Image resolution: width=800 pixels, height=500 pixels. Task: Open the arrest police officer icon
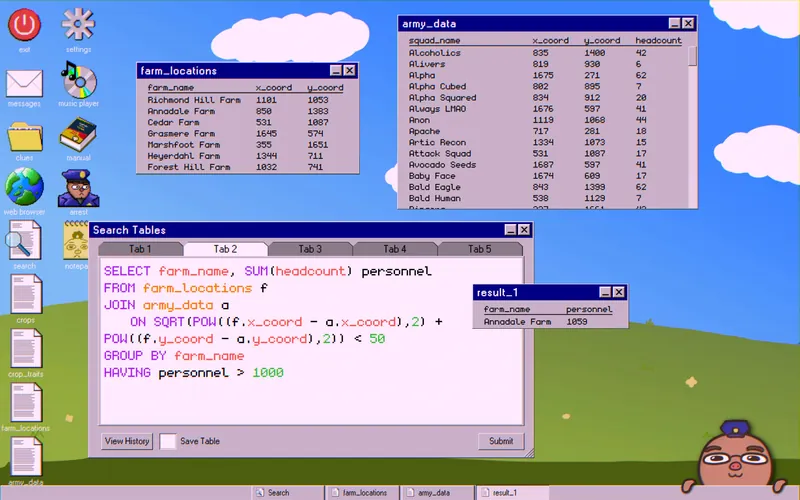[x=78, y=188]
